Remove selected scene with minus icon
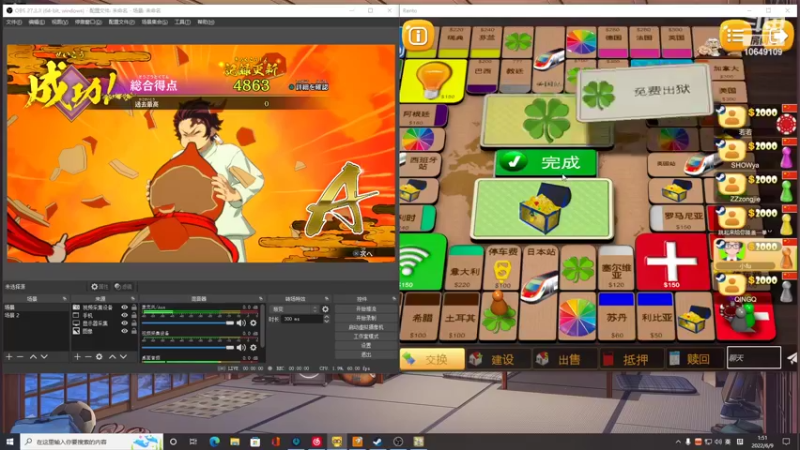 (x=20, y=357)
